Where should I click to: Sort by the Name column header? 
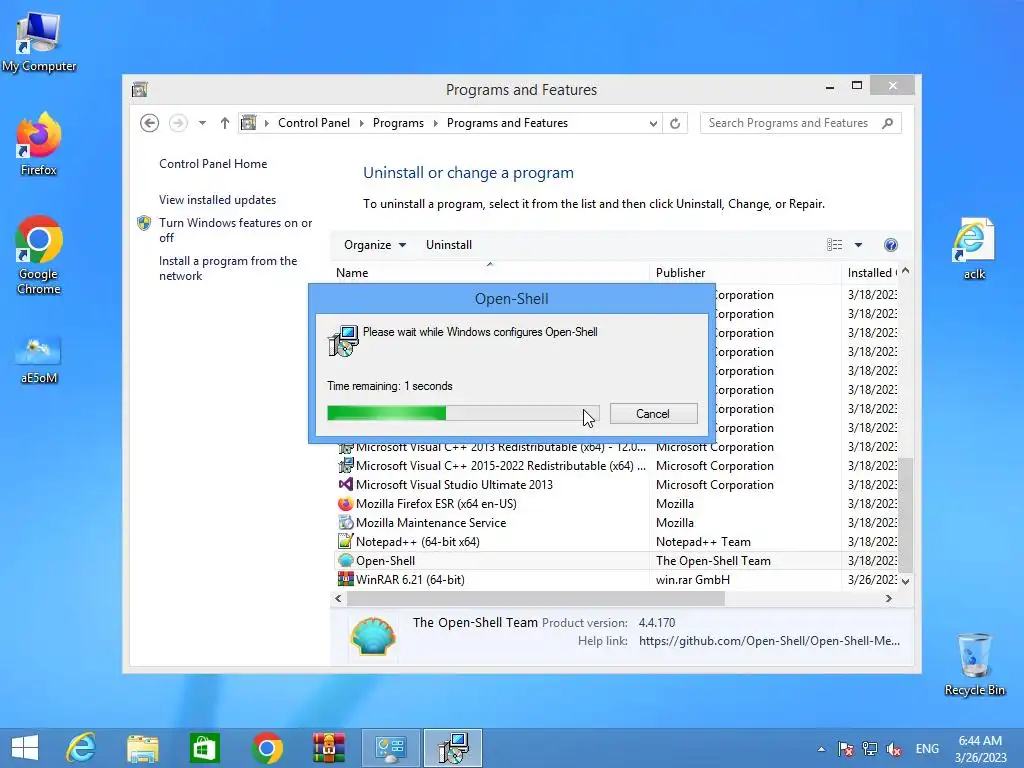pos(490,273)
